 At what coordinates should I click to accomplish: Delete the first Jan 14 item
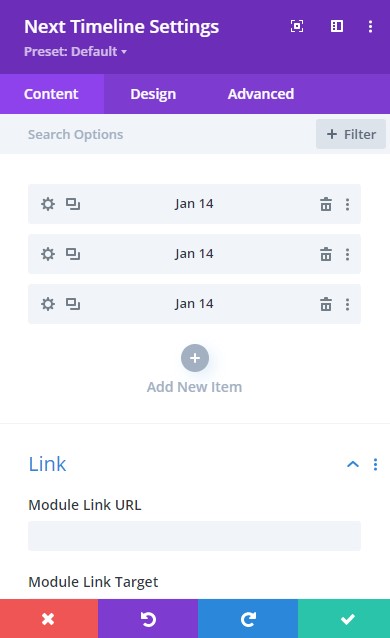326,204
